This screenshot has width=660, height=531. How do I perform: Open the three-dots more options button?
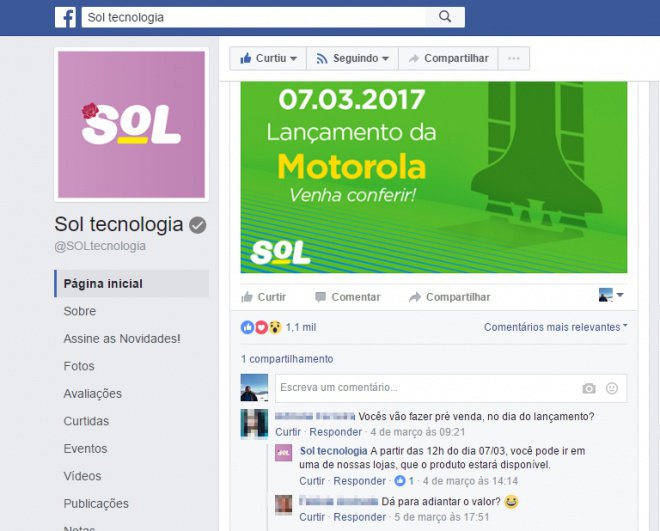coord(514,58)
